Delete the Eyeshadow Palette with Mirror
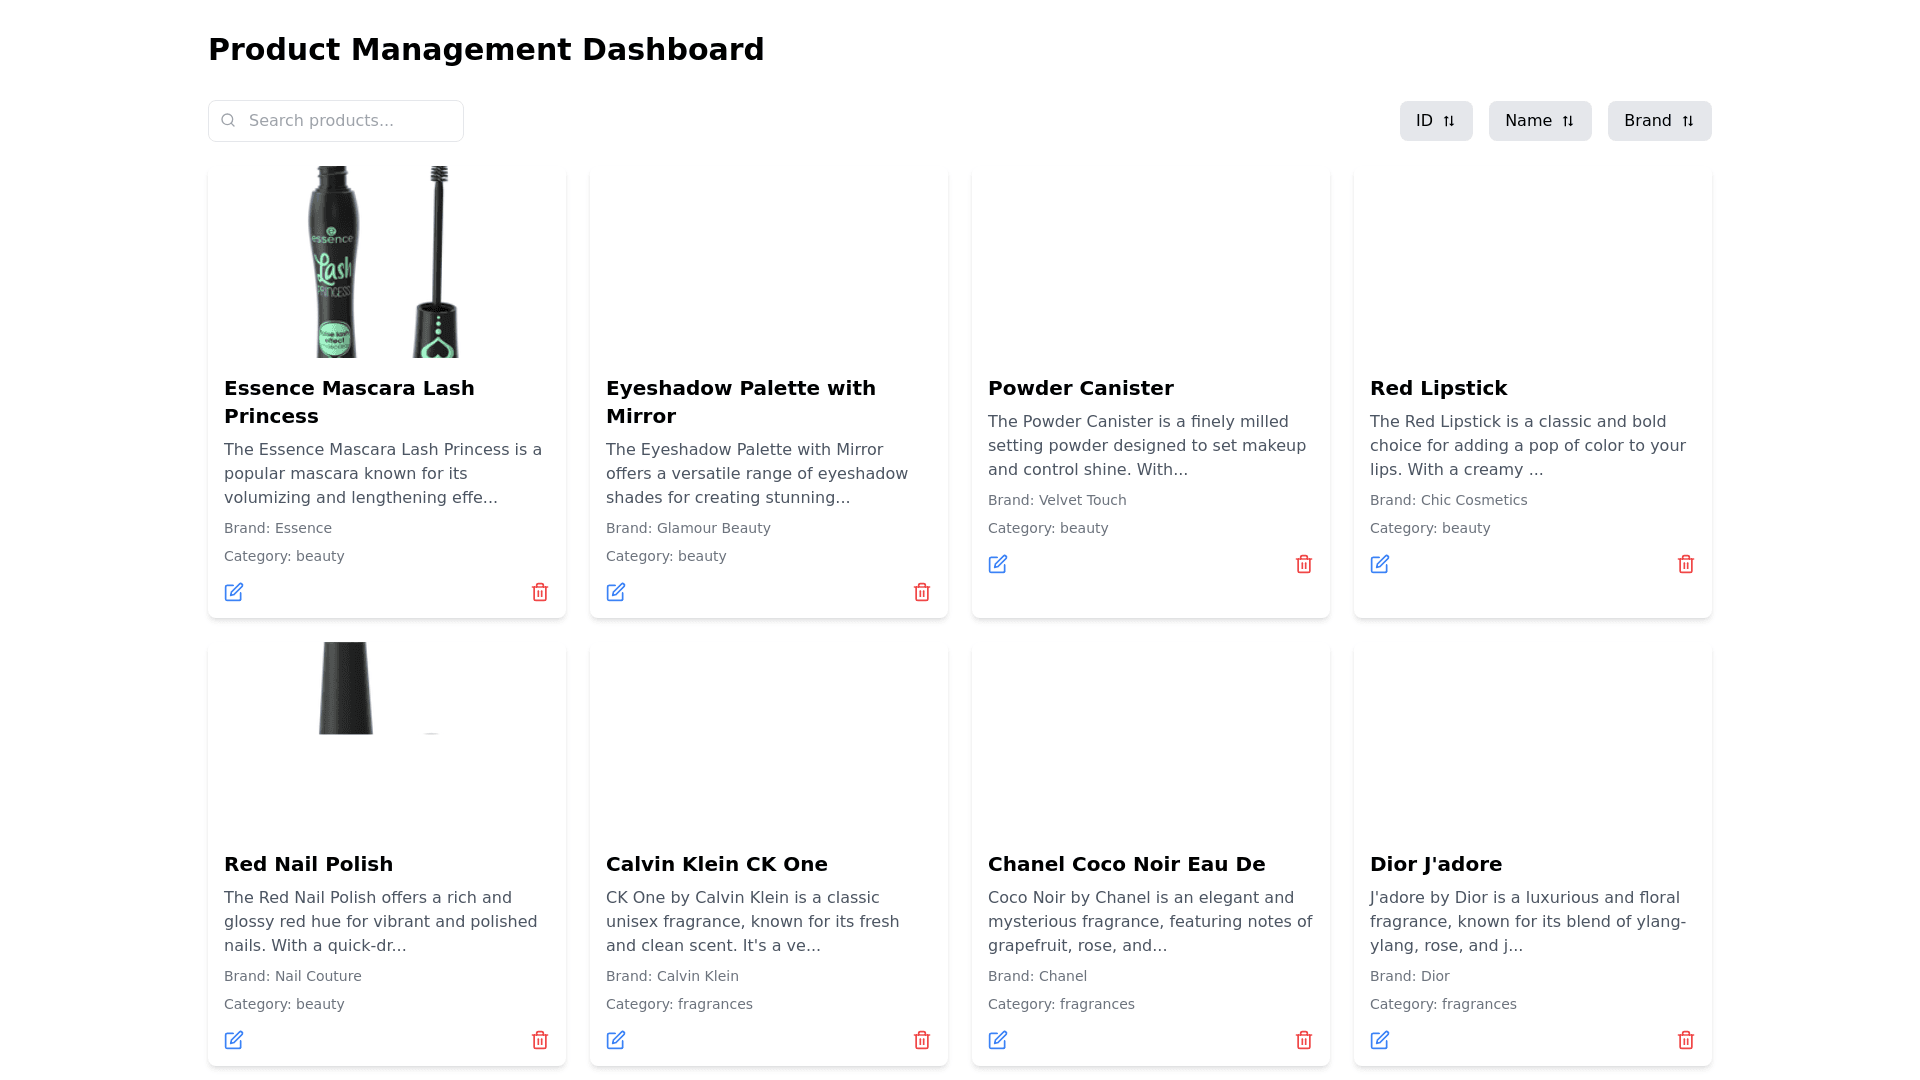 coord(922,592)
